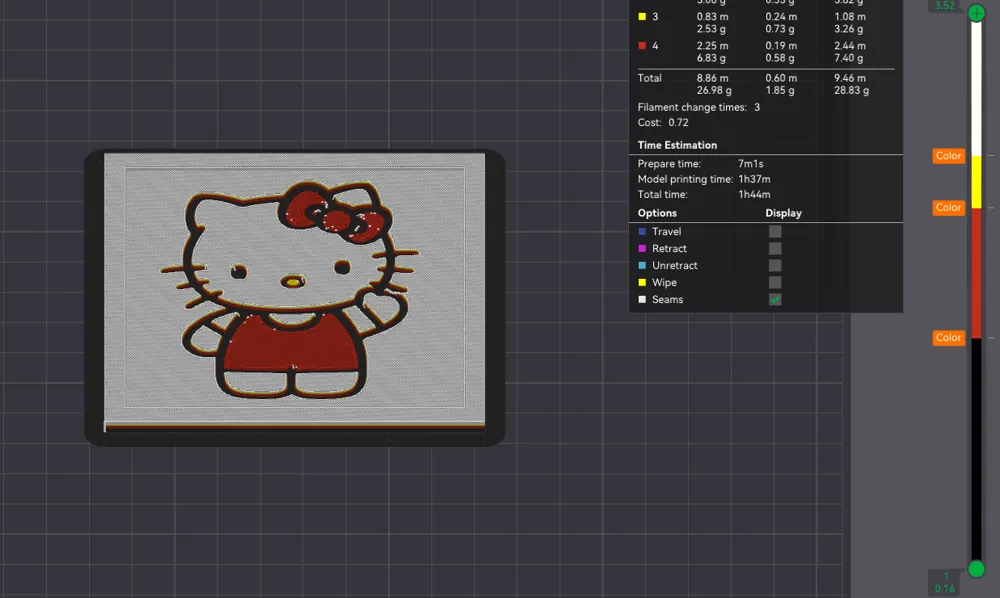Screen dimensions: 1000x598
Task: Click the green plus handle atop layer slider
Action: click(976, 13)
